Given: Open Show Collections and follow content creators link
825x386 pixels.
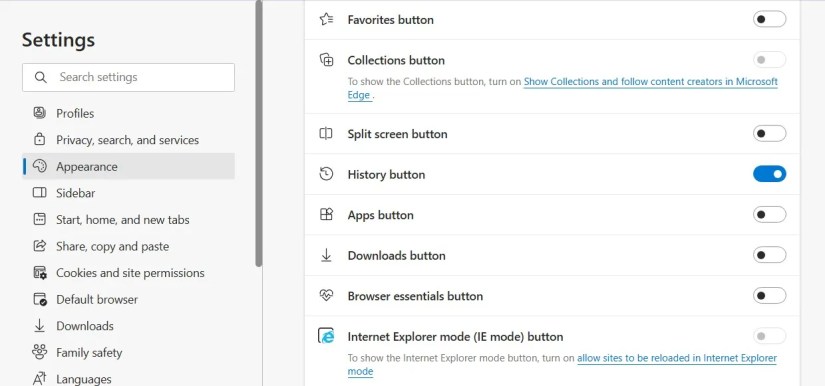Looking at the screenshot, I should coord(650,82).
